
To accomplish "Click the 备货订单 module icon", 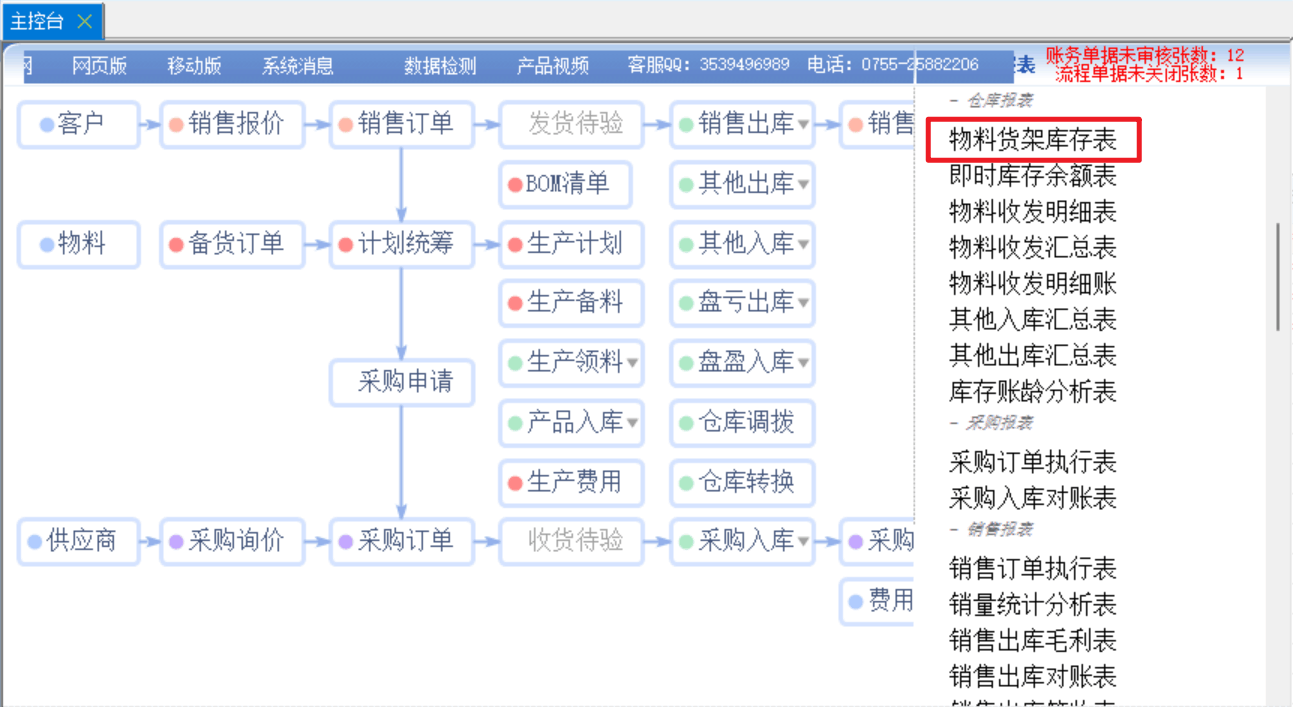I will tap(176, 245).
